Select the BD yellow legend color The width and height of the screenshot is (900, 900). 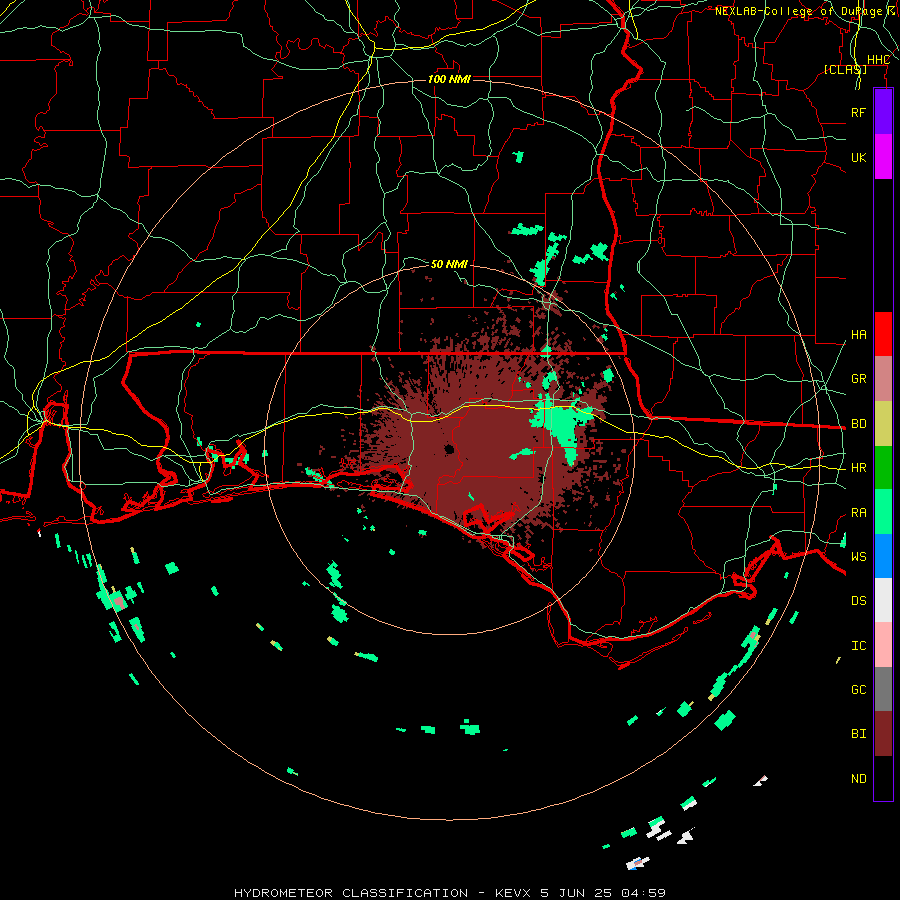click(x=883, y=424)
